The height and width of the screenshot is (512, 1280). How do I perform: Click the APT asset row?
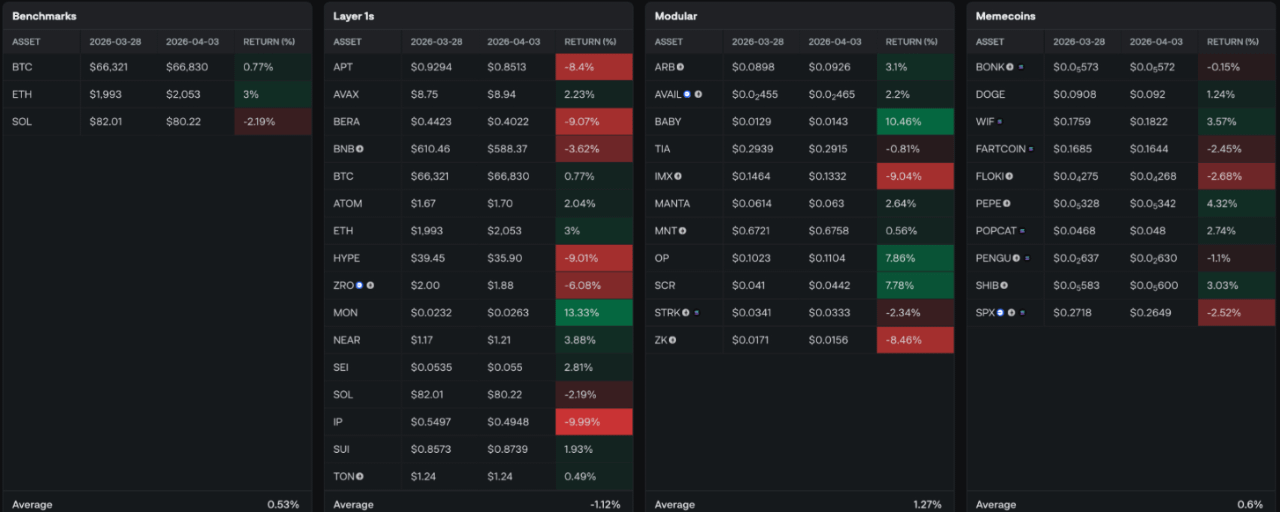click(478, 67)
